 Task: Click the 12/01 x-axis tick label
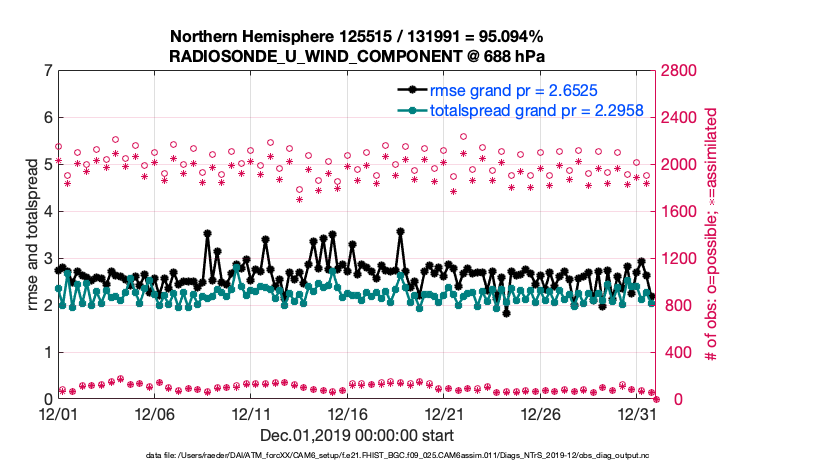[x=58, y=413]
